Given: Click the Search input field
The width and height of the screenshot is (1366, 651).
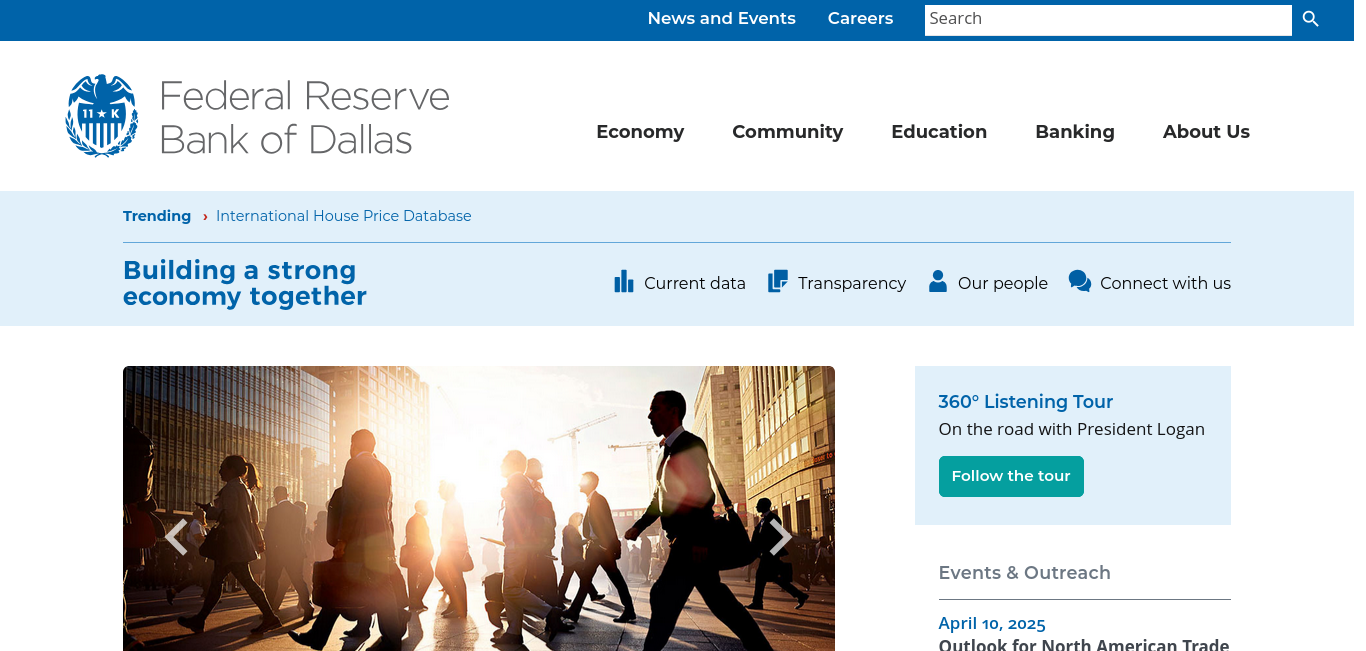Looking at the screenshot, I should pyautogui.click(x=1108, y=20).
